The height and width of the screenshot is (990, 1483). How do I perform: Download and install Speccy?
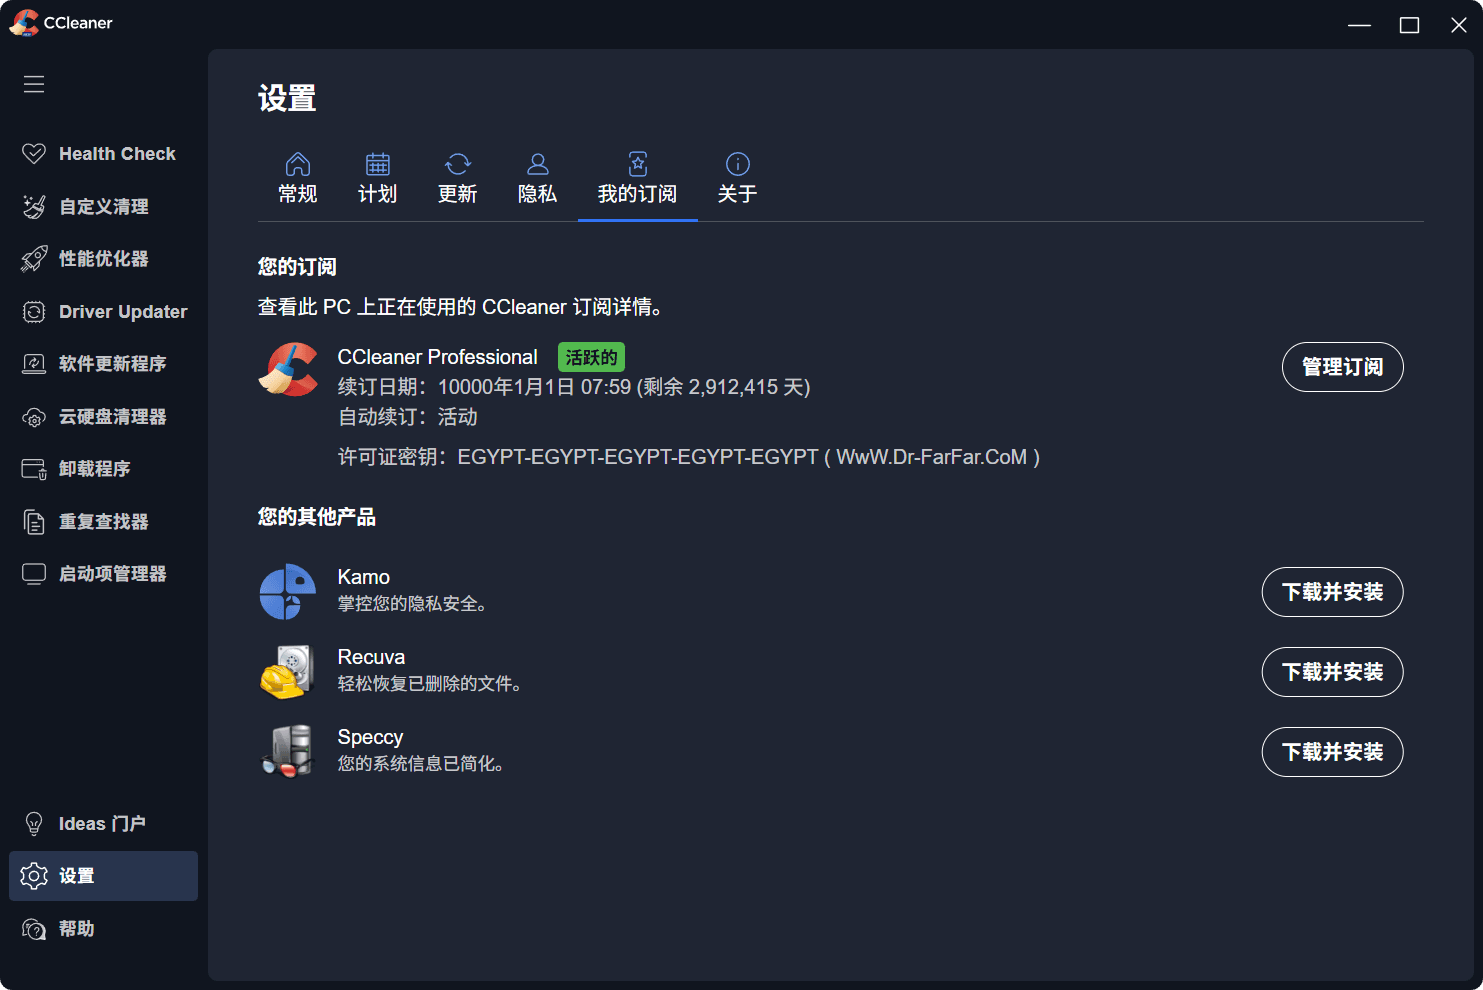tap(1332, 752)
